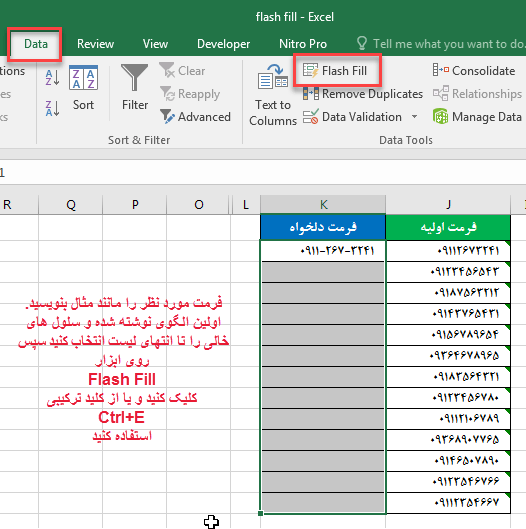Image resolution: width=526 pixels, height=529 pixels.
Task: Switch to the Review ribbon tab
Action: tap(95, 44)
